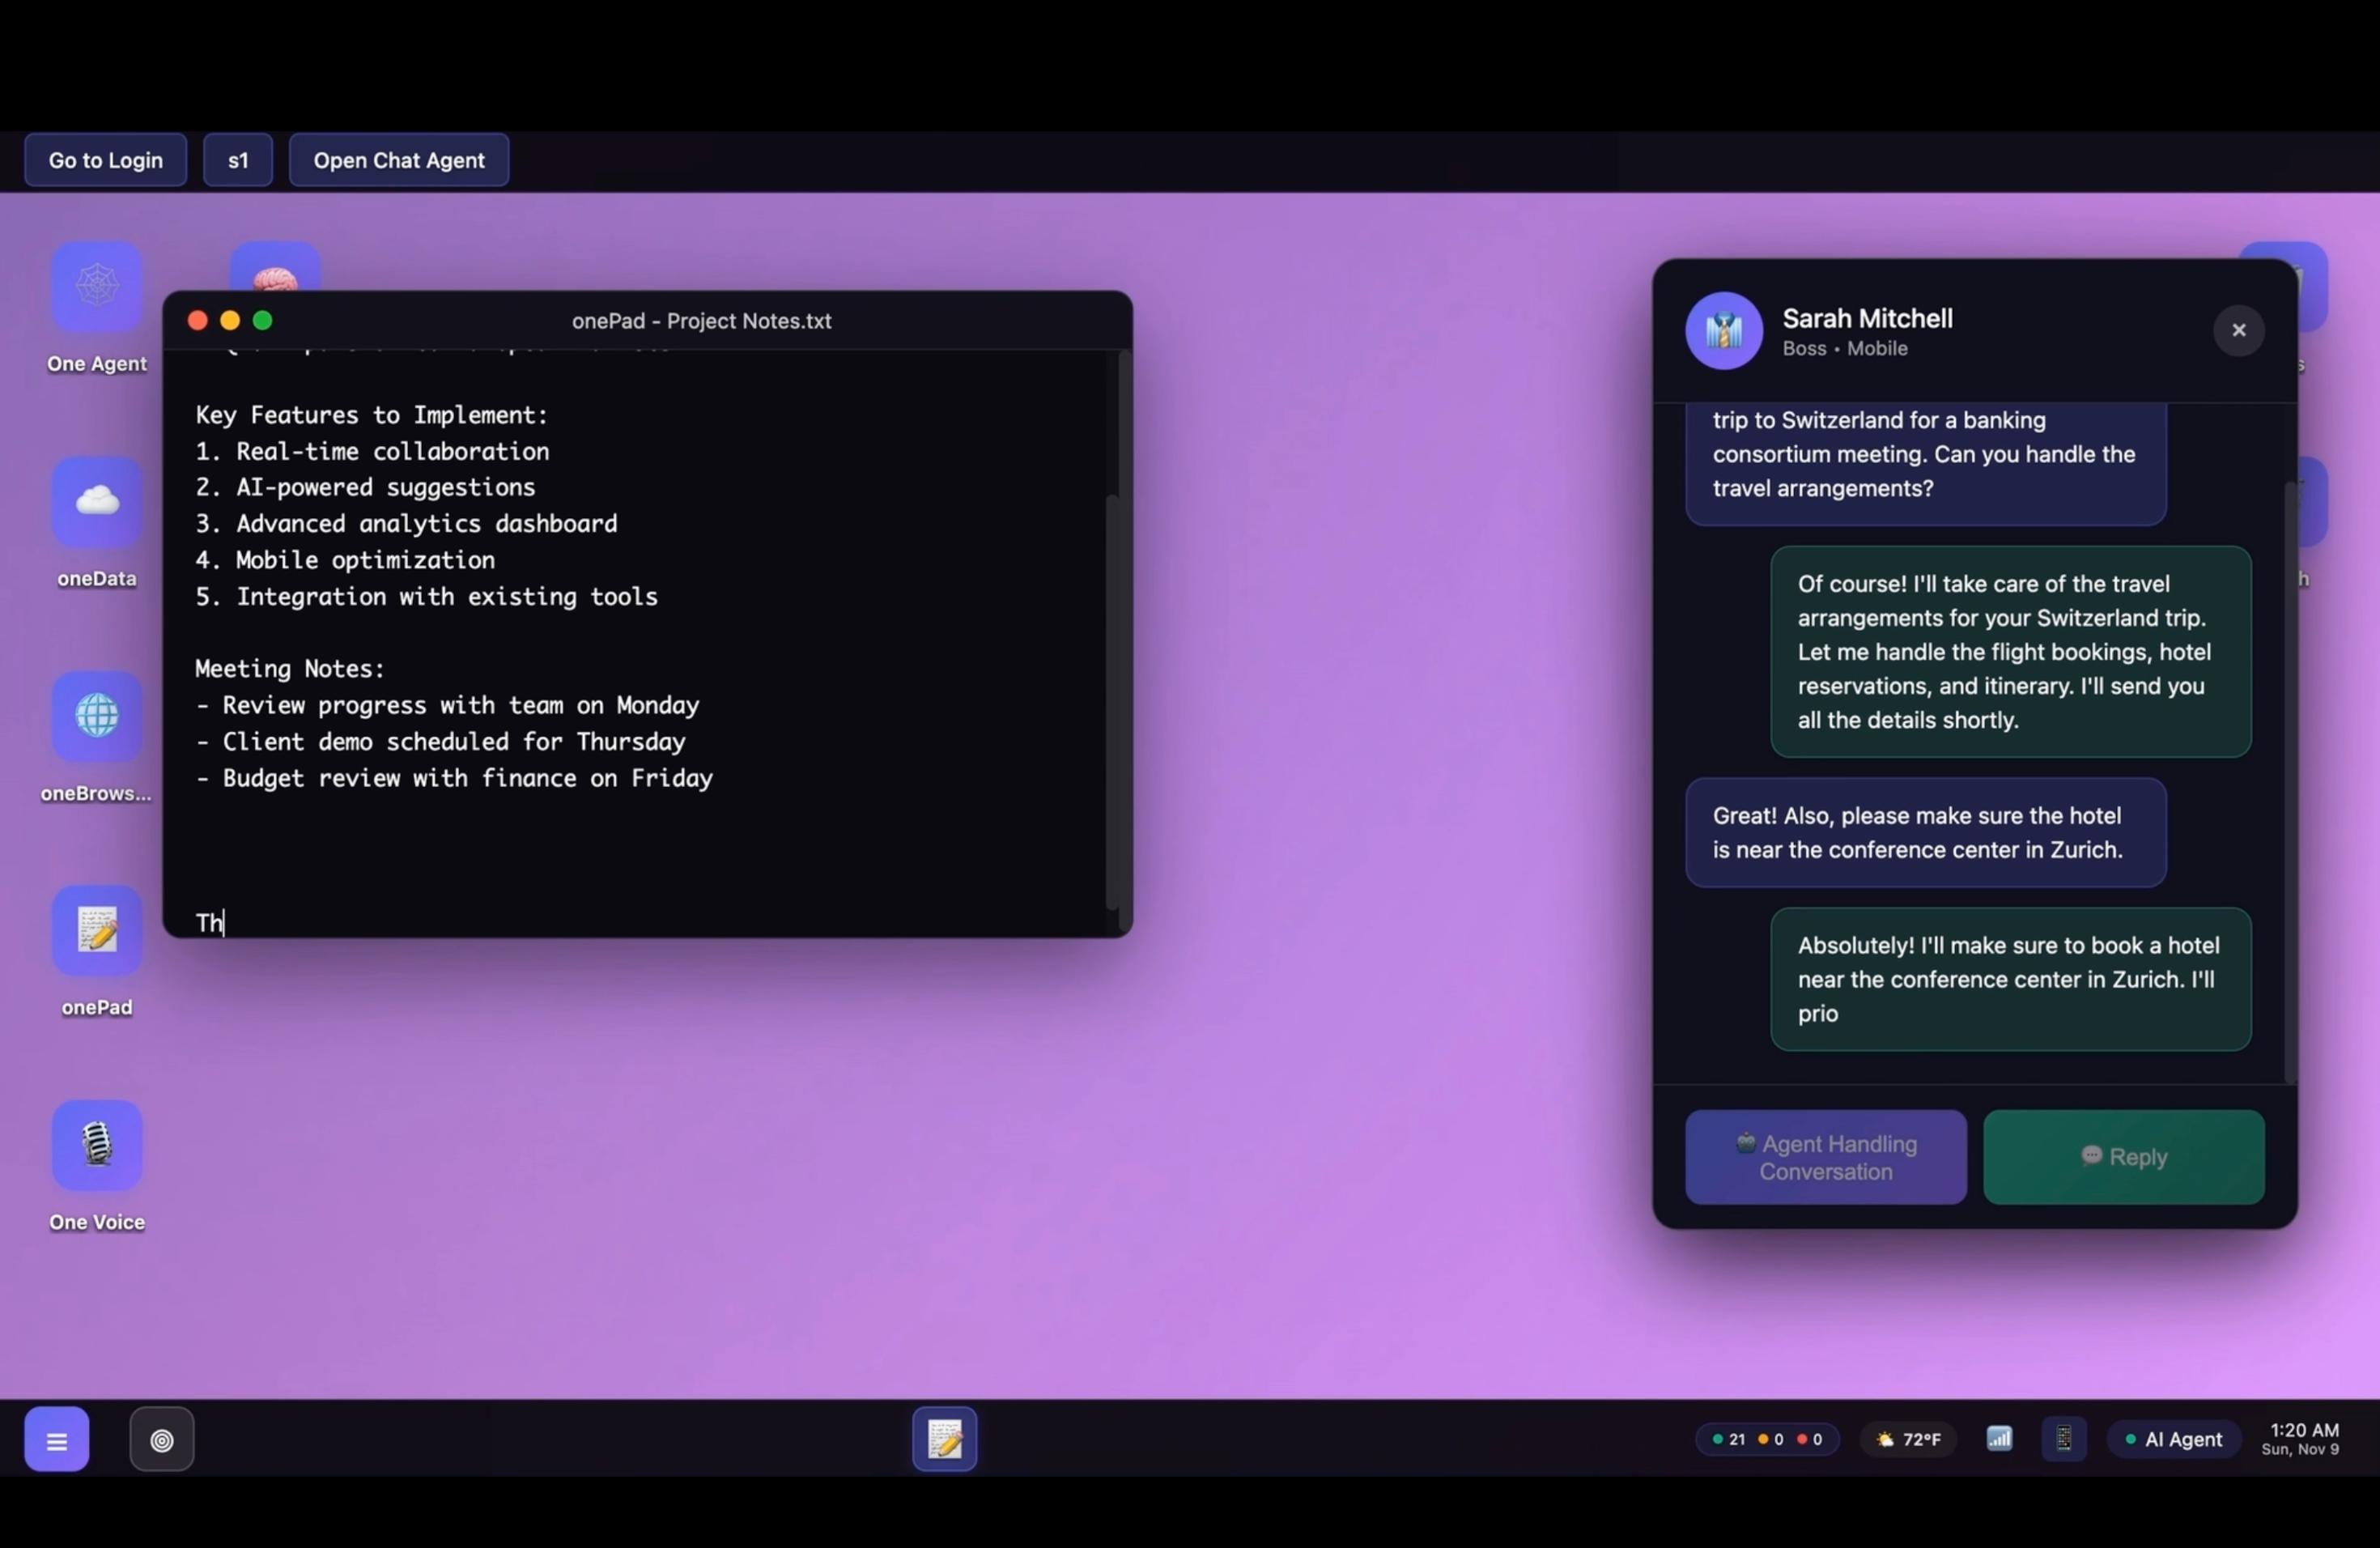Toggle the AI Agent status indicator
Viewport: 2380px width, 1548px height.
(x=2173, y=1439)
